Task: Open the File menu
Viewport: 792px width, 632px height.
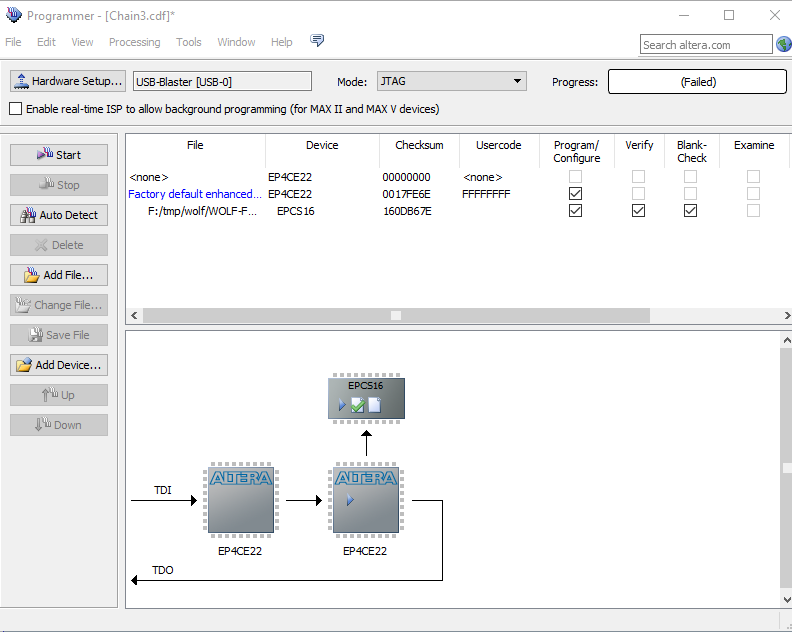Action: tap(13, 42)
